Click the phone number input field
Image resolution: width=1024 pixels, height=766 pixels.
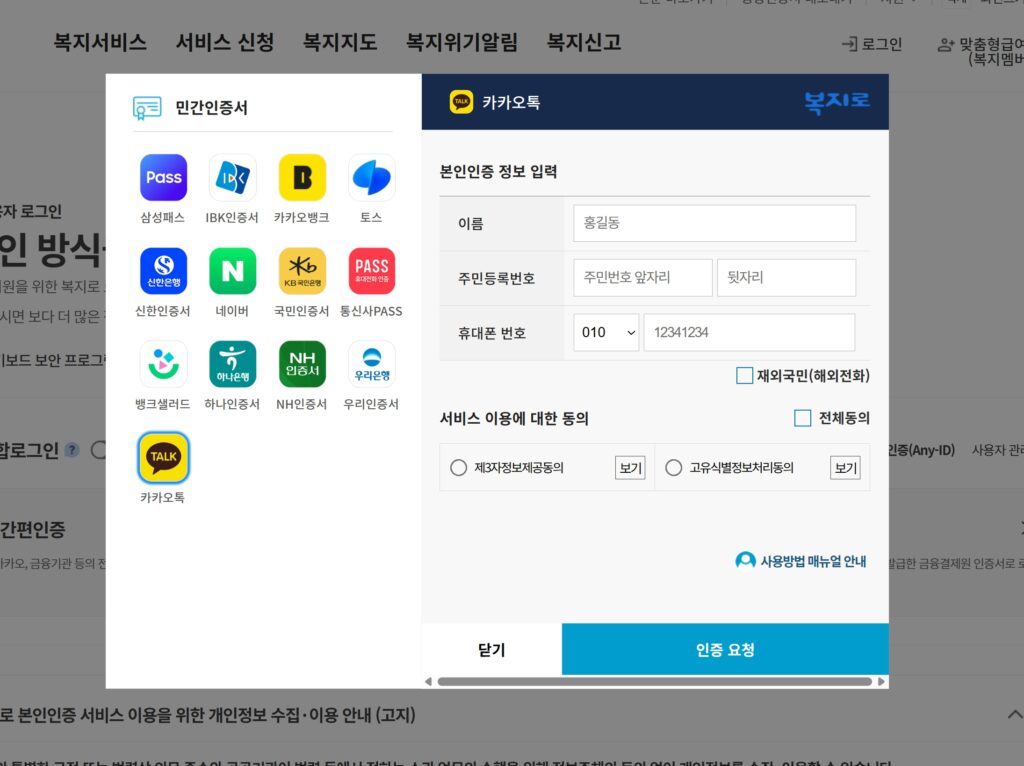tap(749, 332)
